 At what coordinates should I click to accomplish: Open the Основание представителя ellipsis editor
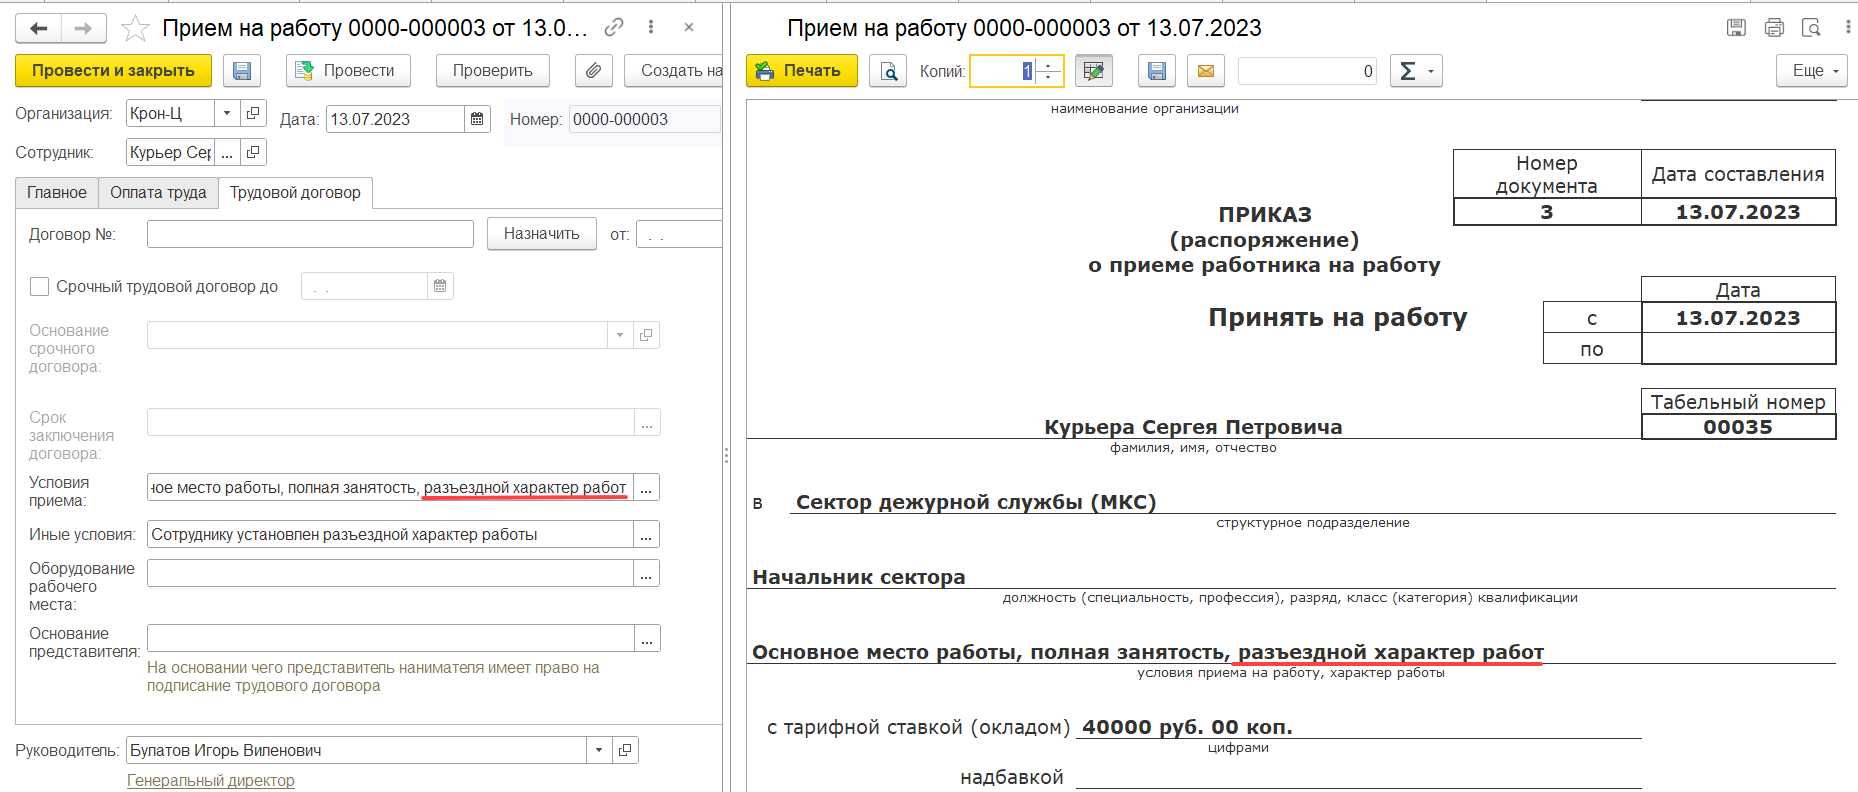[647, 638]
